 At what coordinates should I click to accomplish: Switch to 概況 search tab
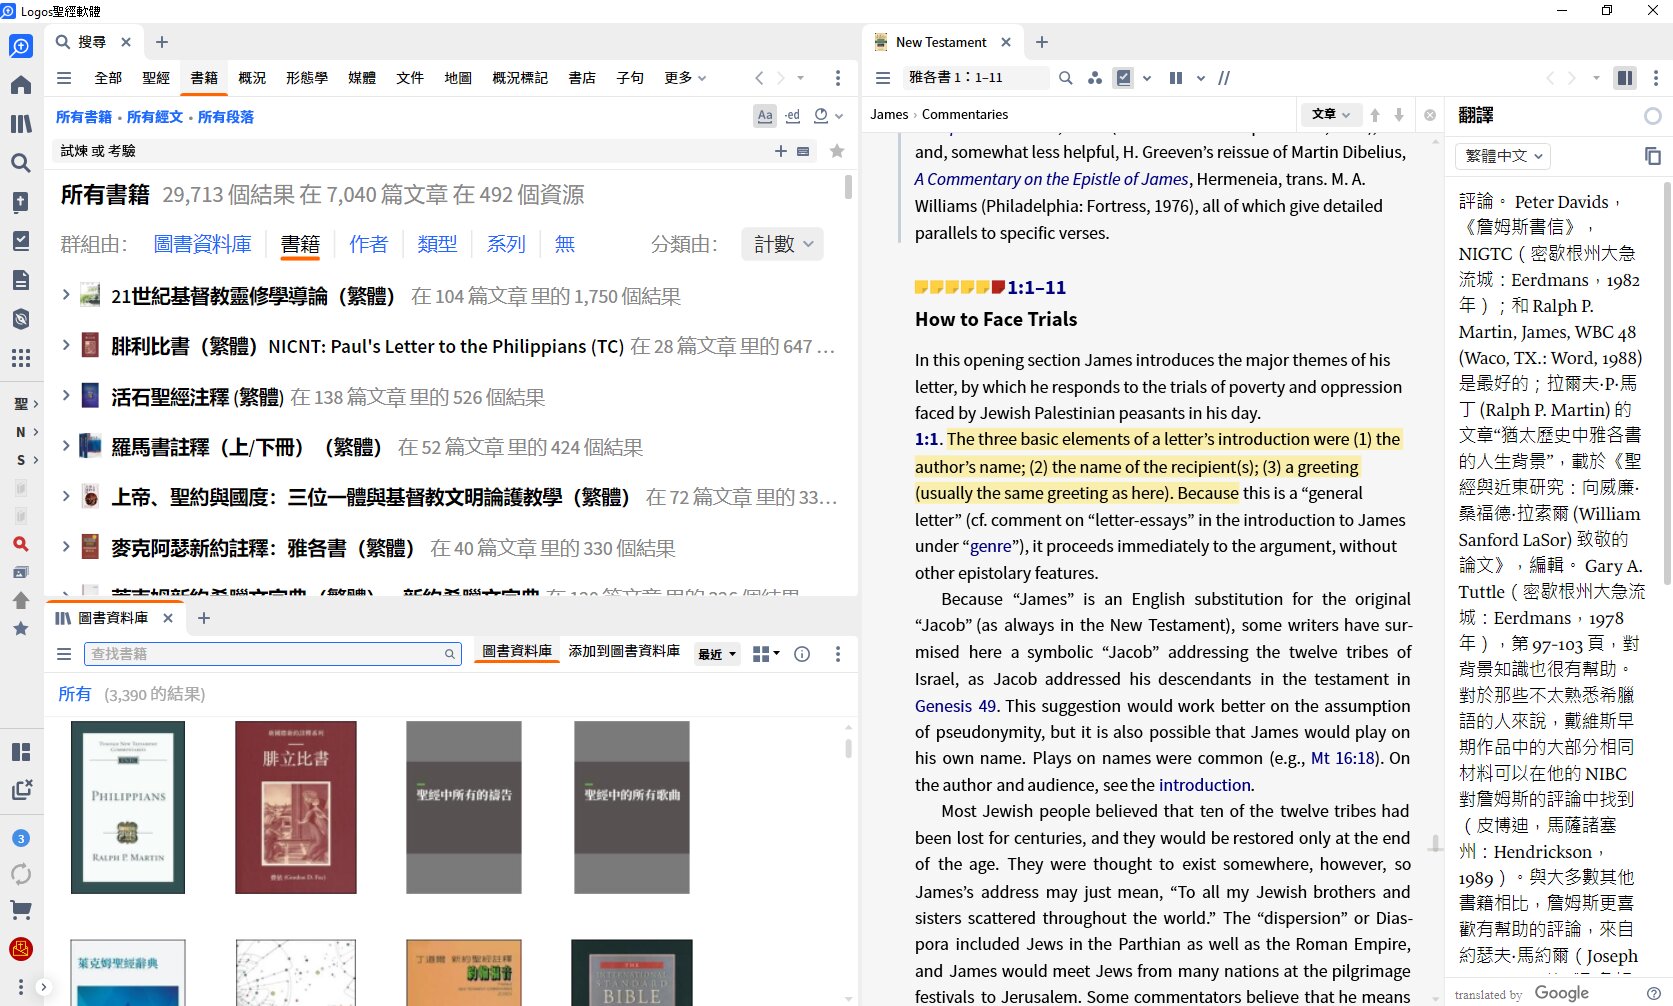pyautogui.click(x=252, y=78)
